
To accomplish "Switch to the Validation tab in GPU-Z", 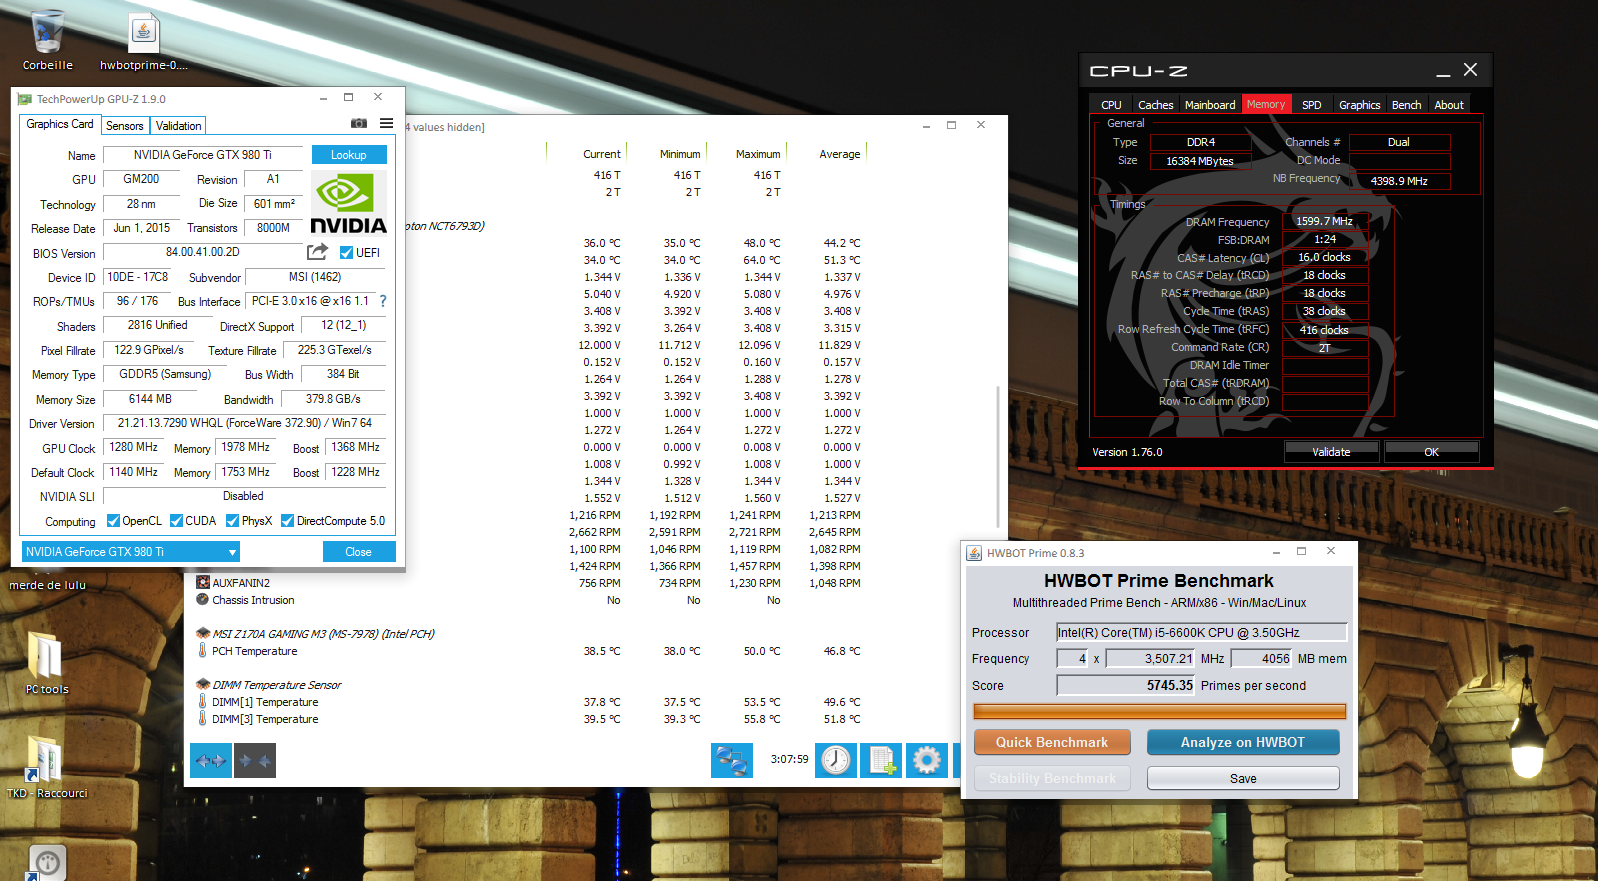I will 179,126.
